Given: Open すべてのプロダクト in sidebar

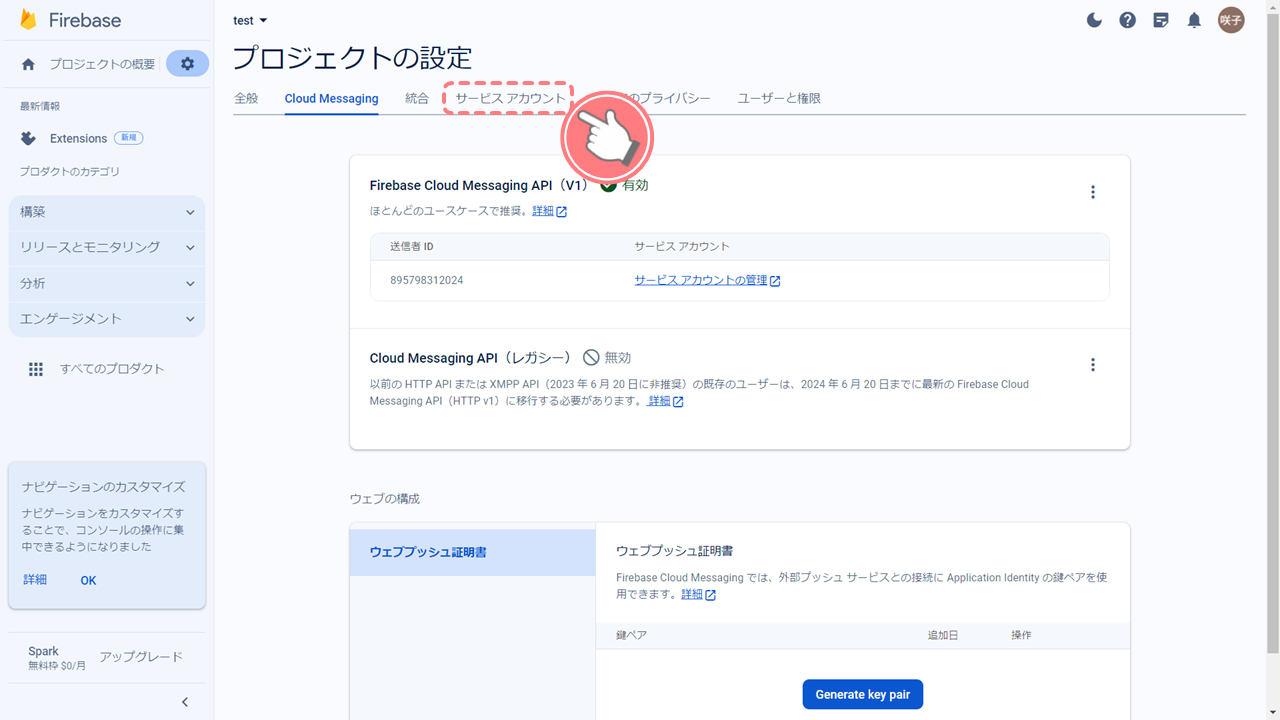Looking at the screenshot, I should point(112,369).
